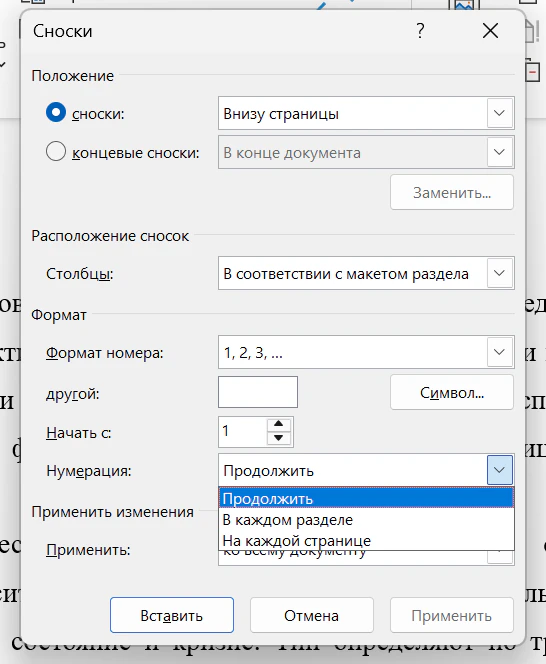Click the Применить button

click(x=452, y=615)
